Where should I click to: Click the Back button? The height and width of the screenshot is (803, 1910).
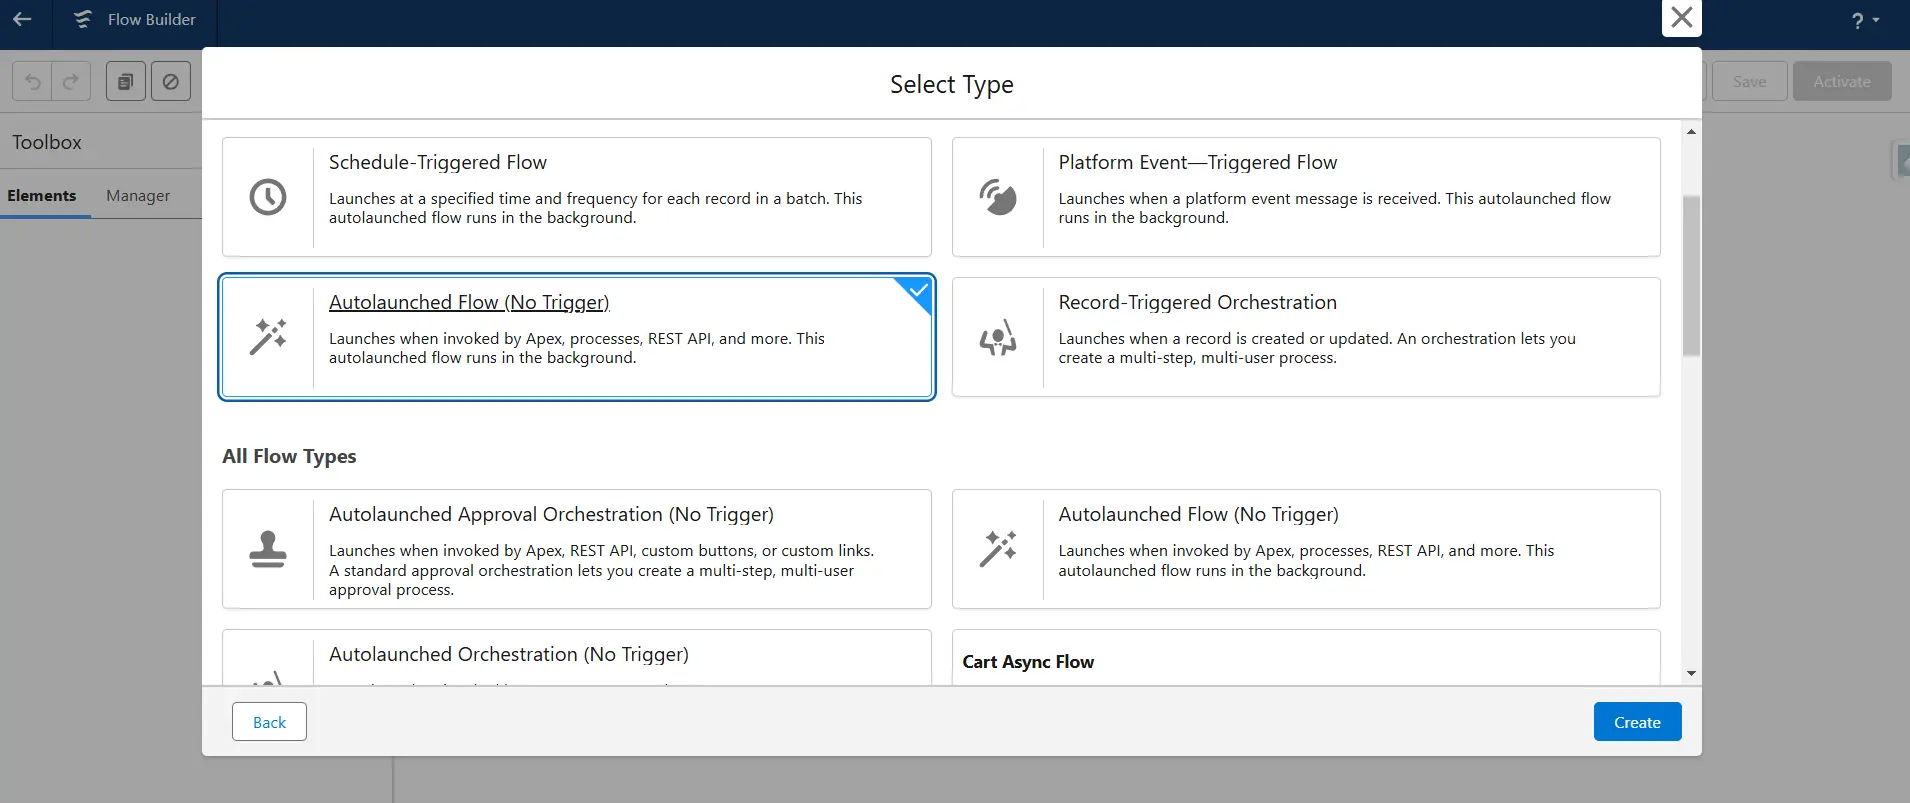(x=269, y=722)
